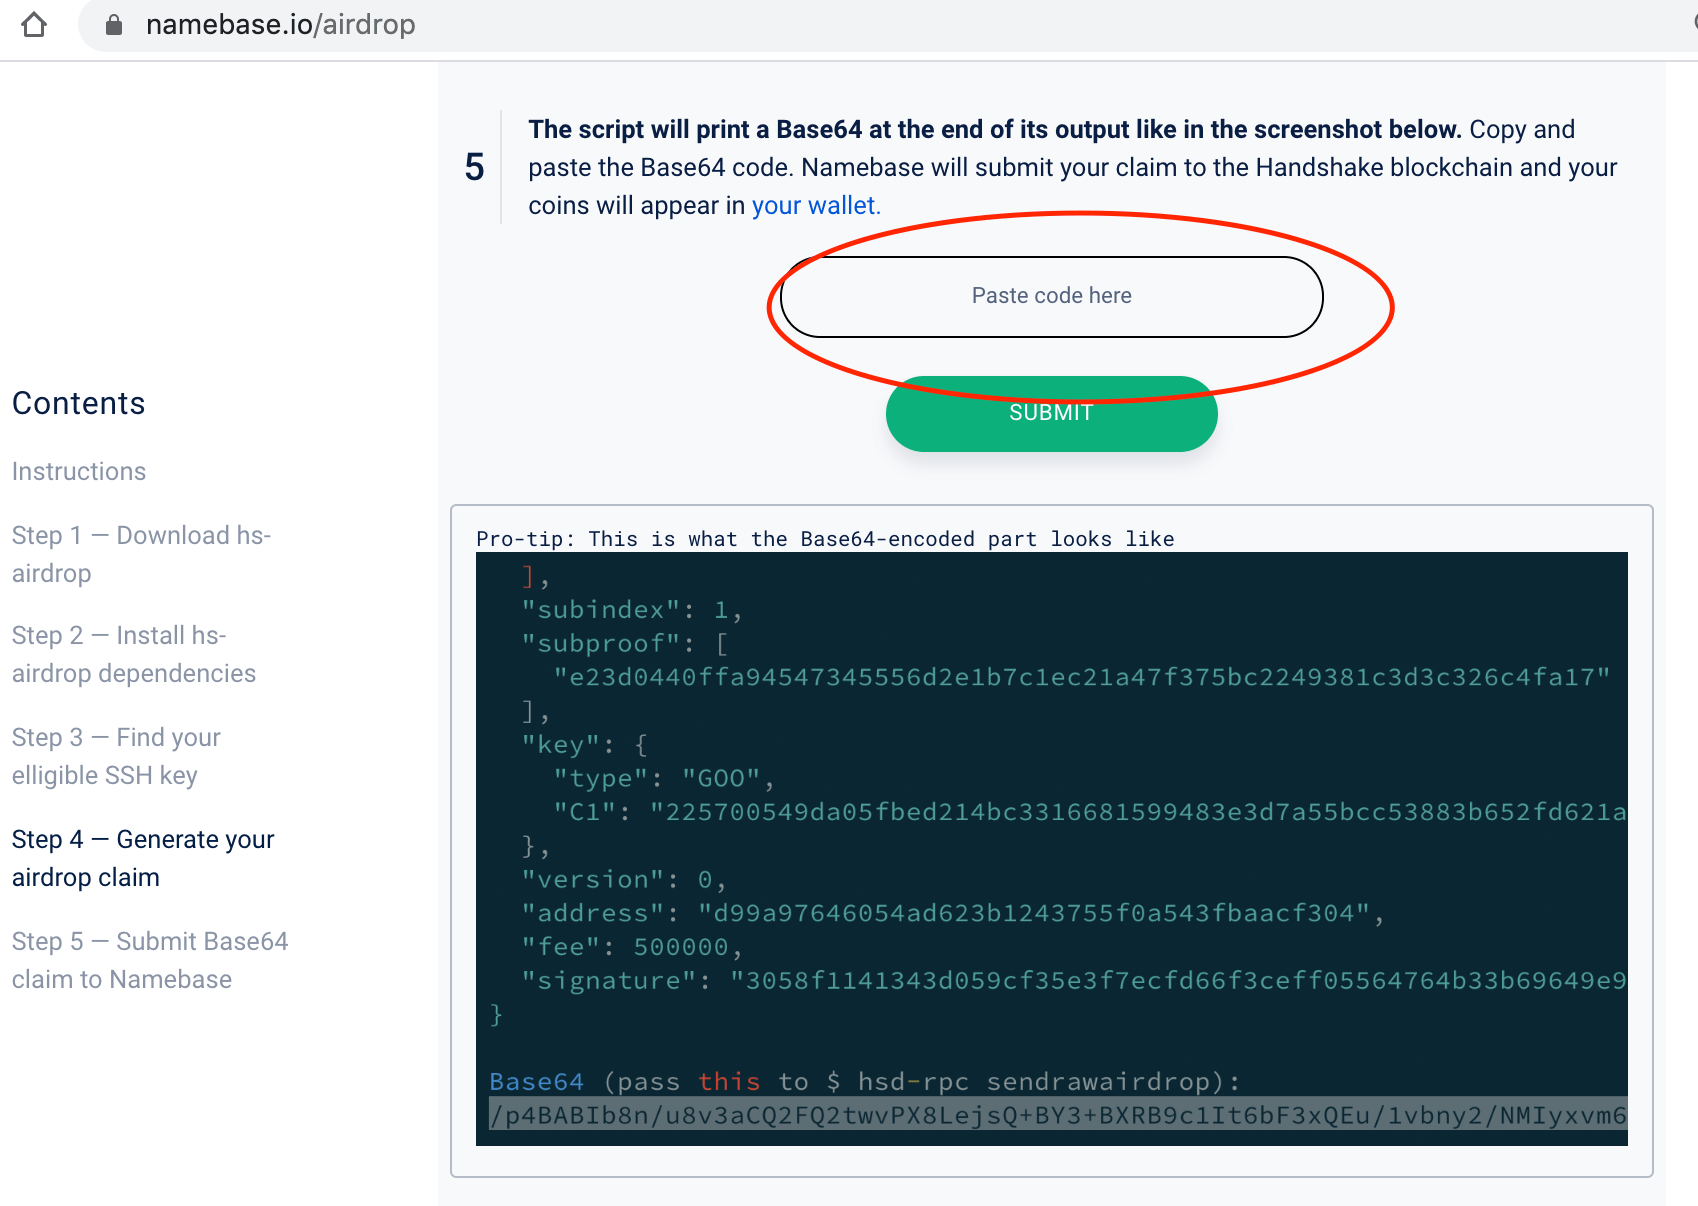Click the Contents heading
The height and width of the screenshot is (1206, 1698).
[x=79, y=403]
